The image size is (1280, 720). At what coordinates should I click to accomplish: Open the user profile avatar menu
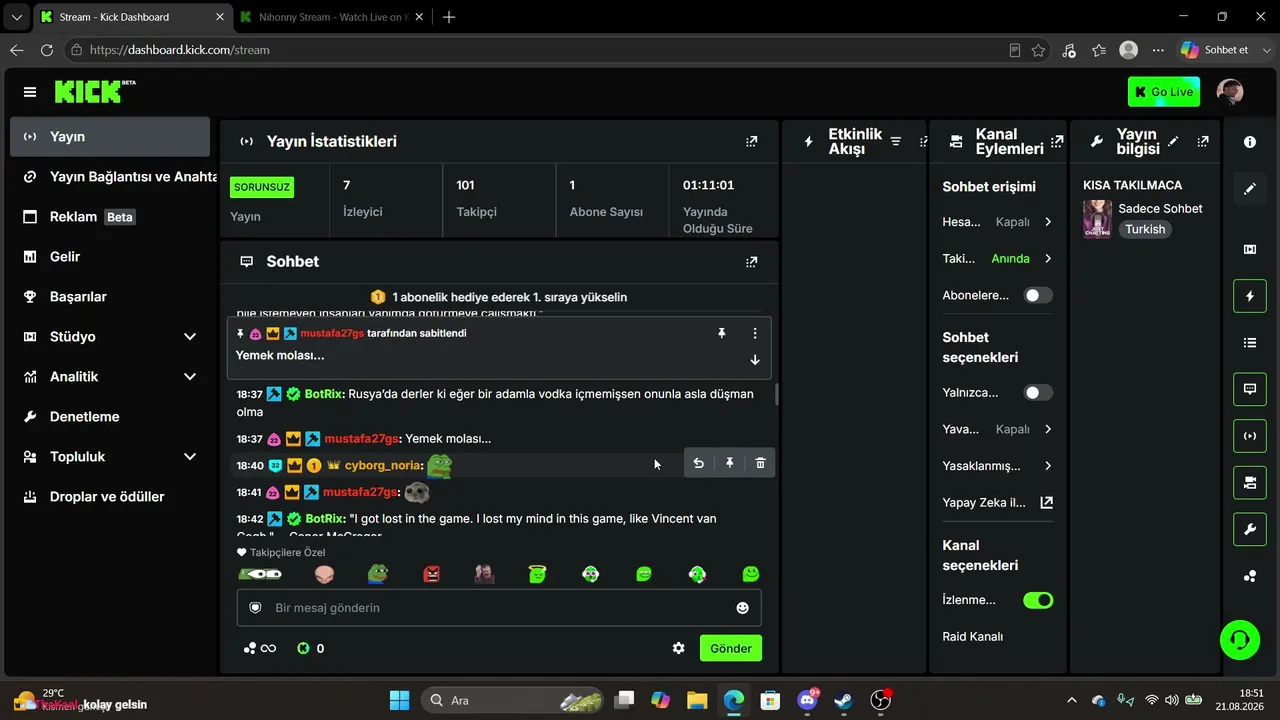1230,92
